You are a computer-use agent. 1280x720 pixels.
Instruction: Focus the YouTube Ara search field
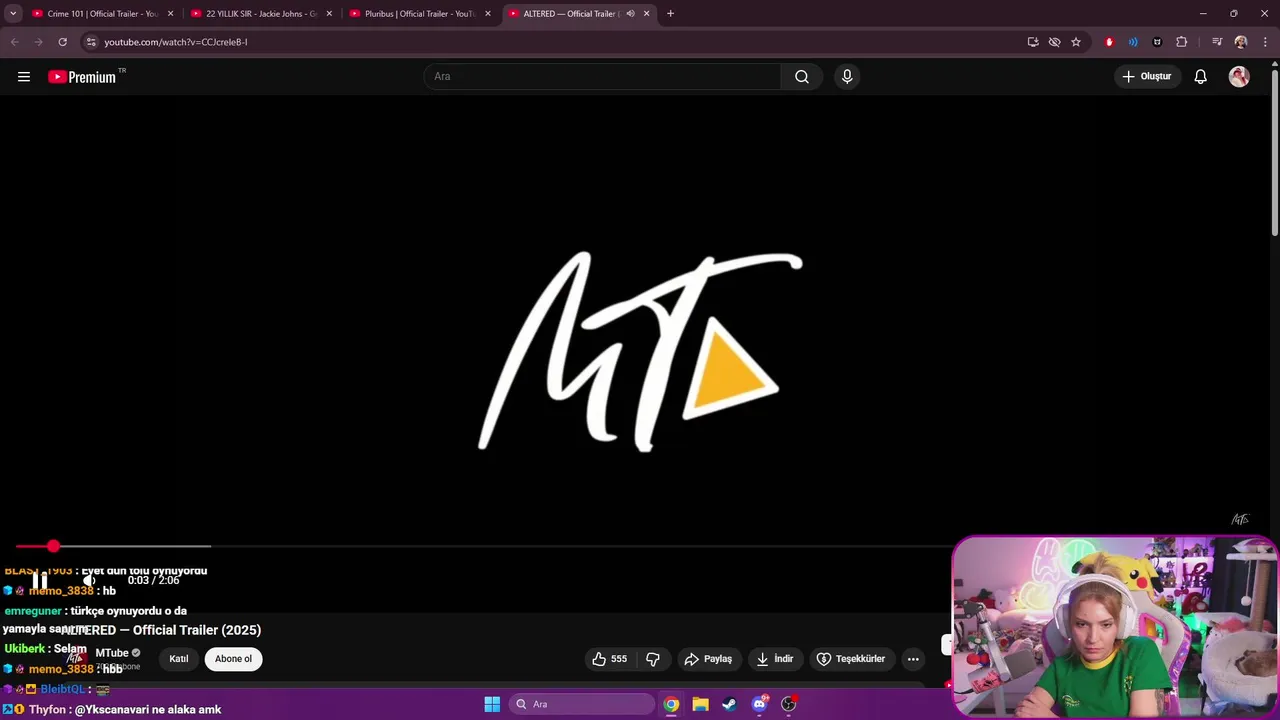click(x=602, y=77)
